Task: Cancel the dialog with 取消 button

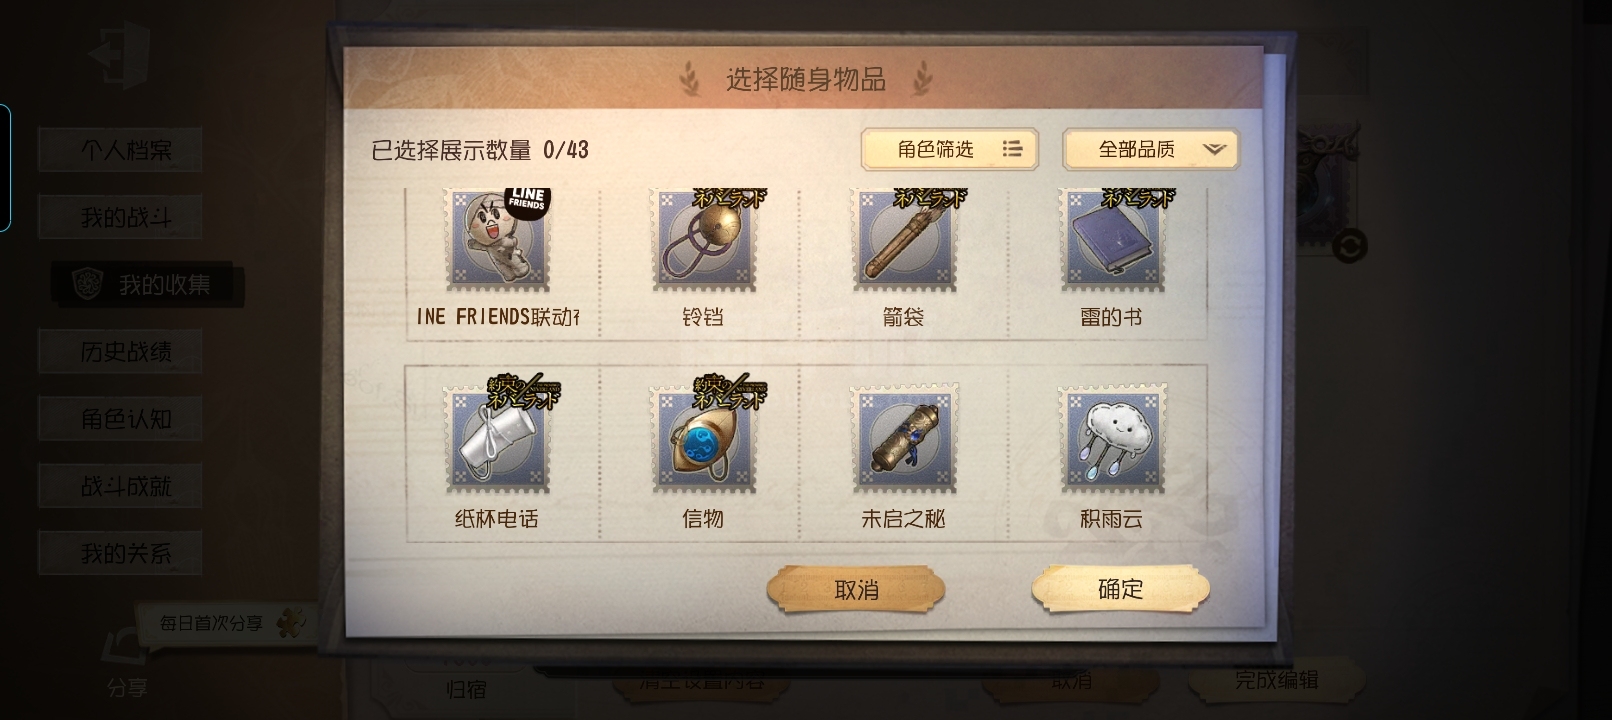Action: coord(856,590)
